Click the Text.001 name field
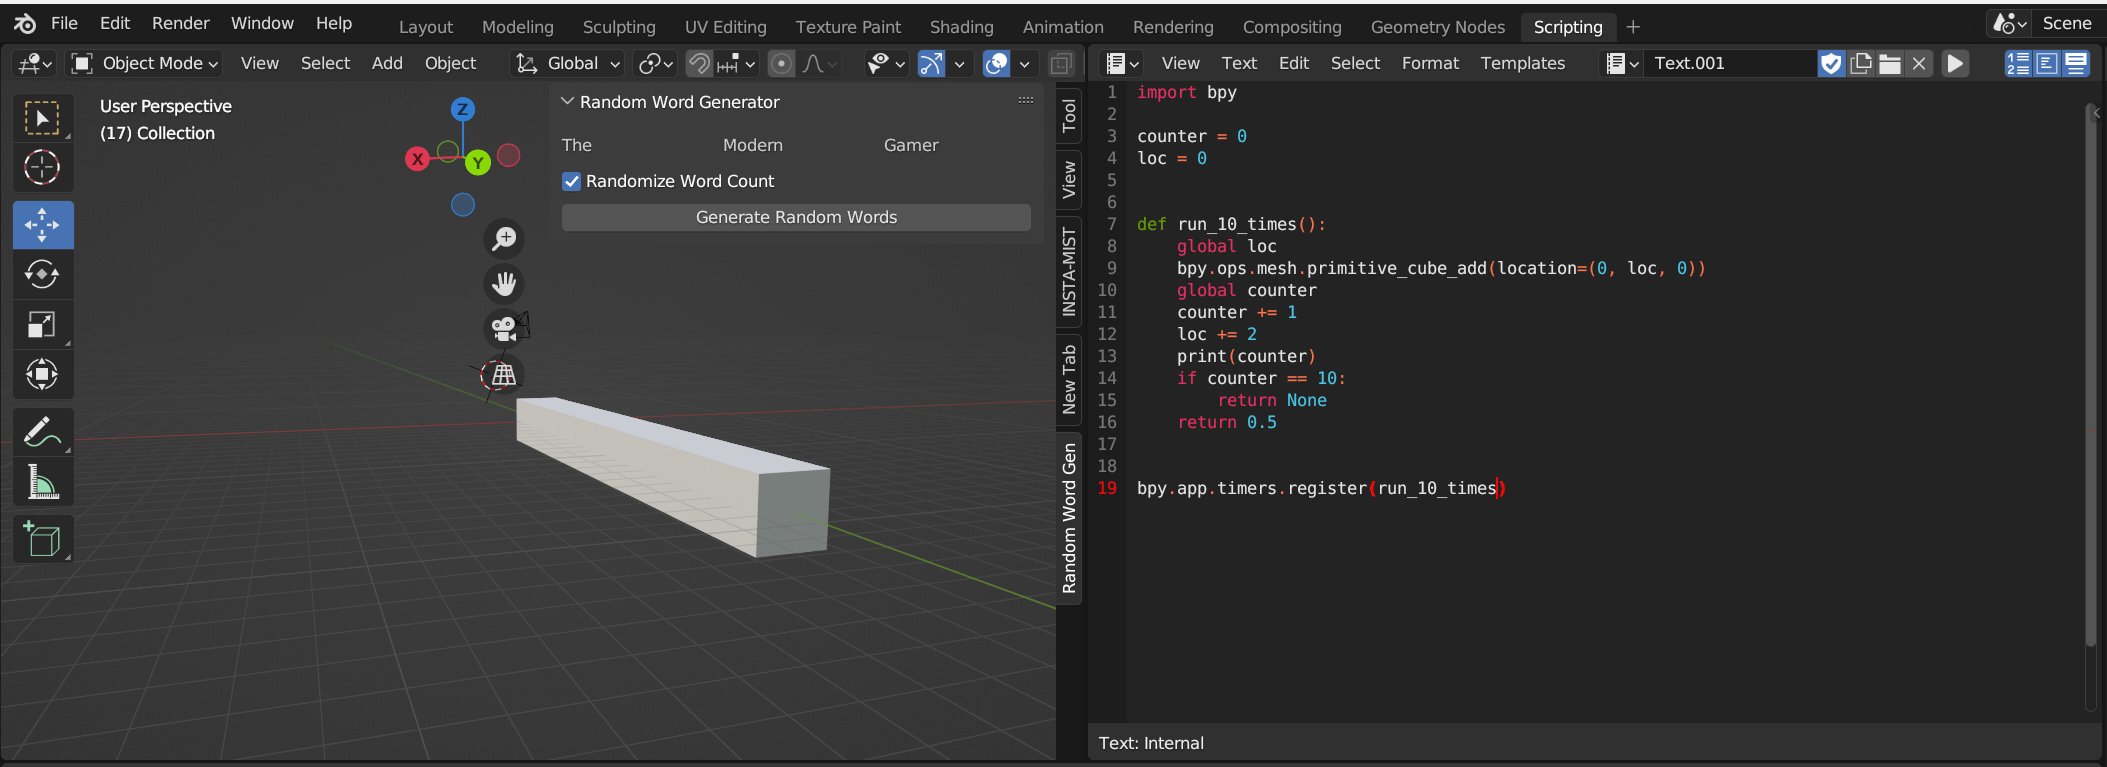 pos(1730,64)
